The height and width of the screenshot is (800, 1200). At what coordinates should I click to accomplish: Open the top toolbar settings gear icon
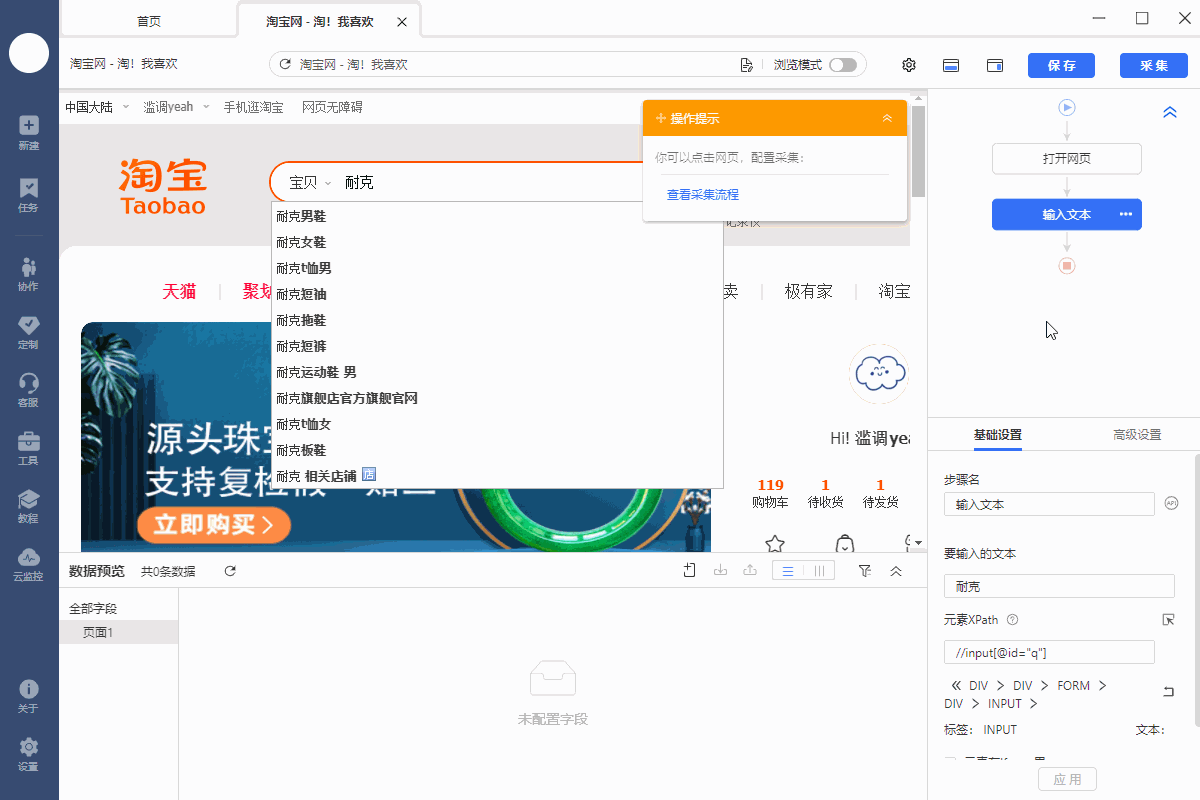(909, 65)
